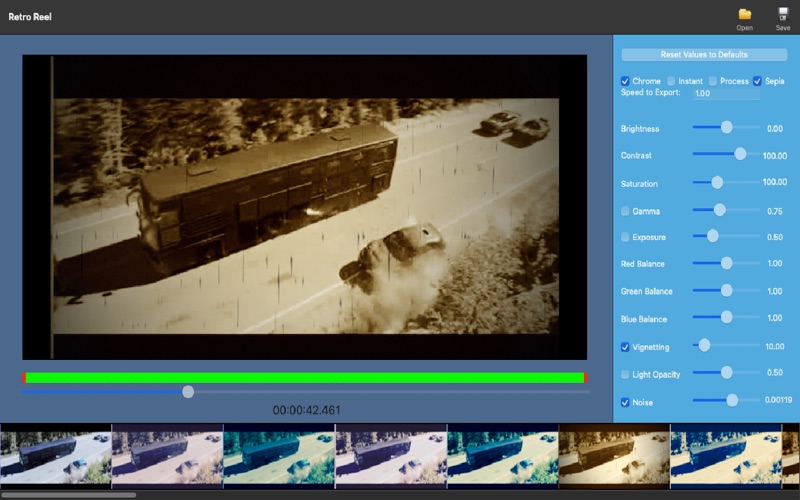Select the seventh blue high-contrast preset thumbnail
The width and height of the screenshot is (800, 500).
pyautogui.click(x=726, y=455)
